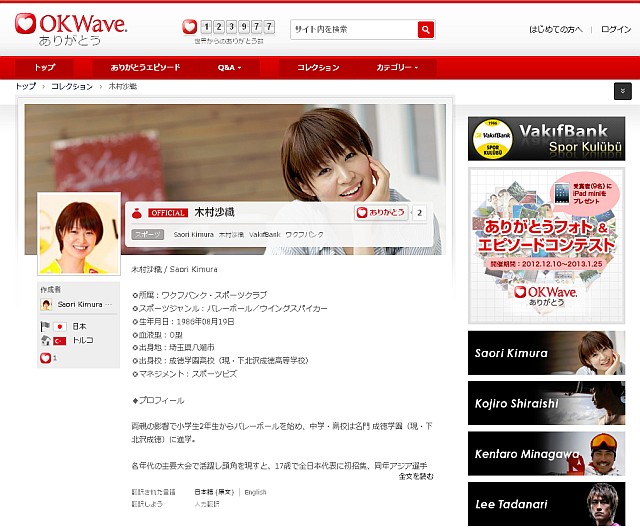This screenshot has height=531, width=640.
Task: Open the ワクフバンク tag link
Action: click(x=304, y=235)
